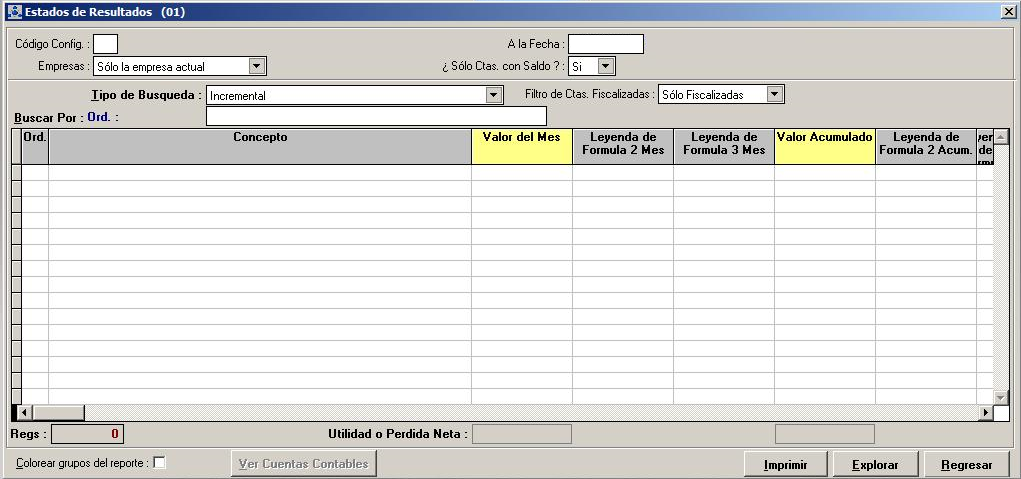Expand the Sólo Ctas. con Saldo dropdown
The image size is (1021, 479).
point(606,66)
